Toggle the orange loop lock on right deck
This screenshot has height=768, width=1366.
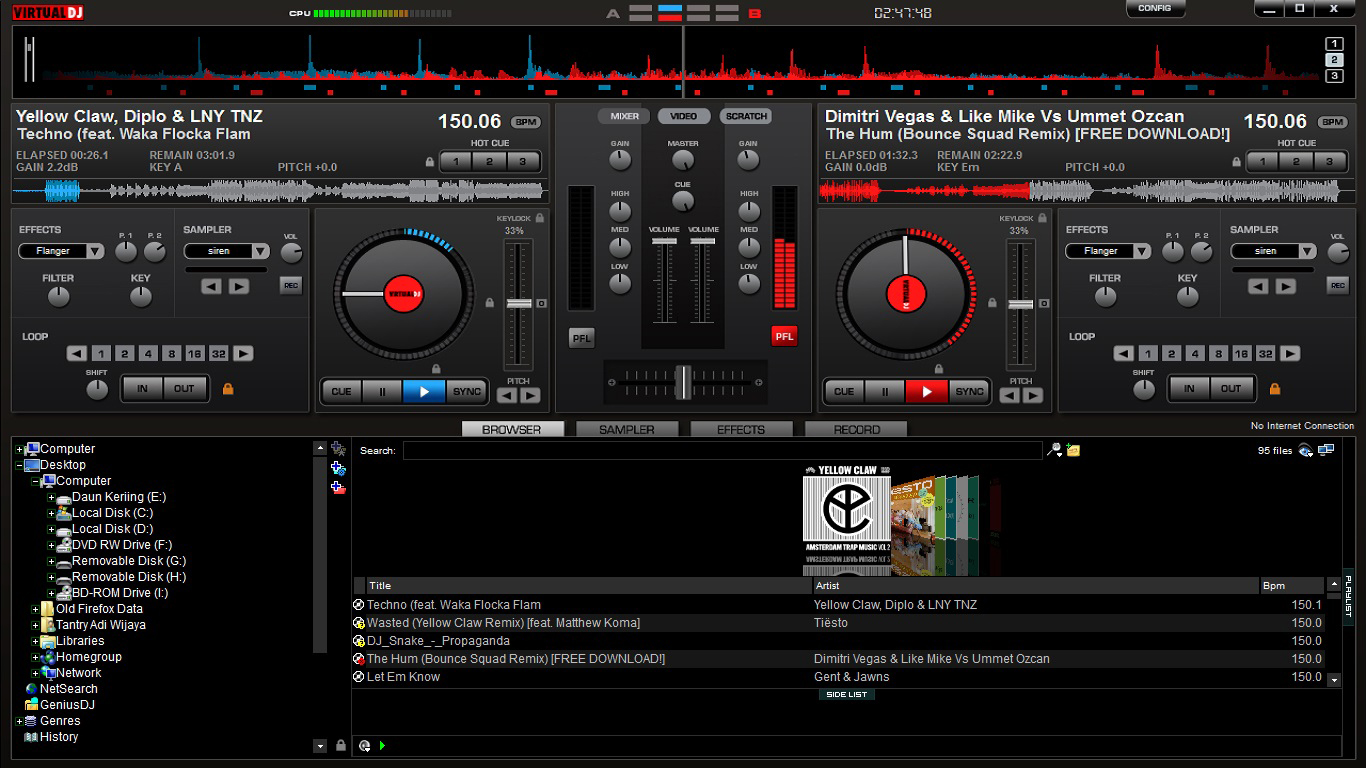coord(1274,388)
